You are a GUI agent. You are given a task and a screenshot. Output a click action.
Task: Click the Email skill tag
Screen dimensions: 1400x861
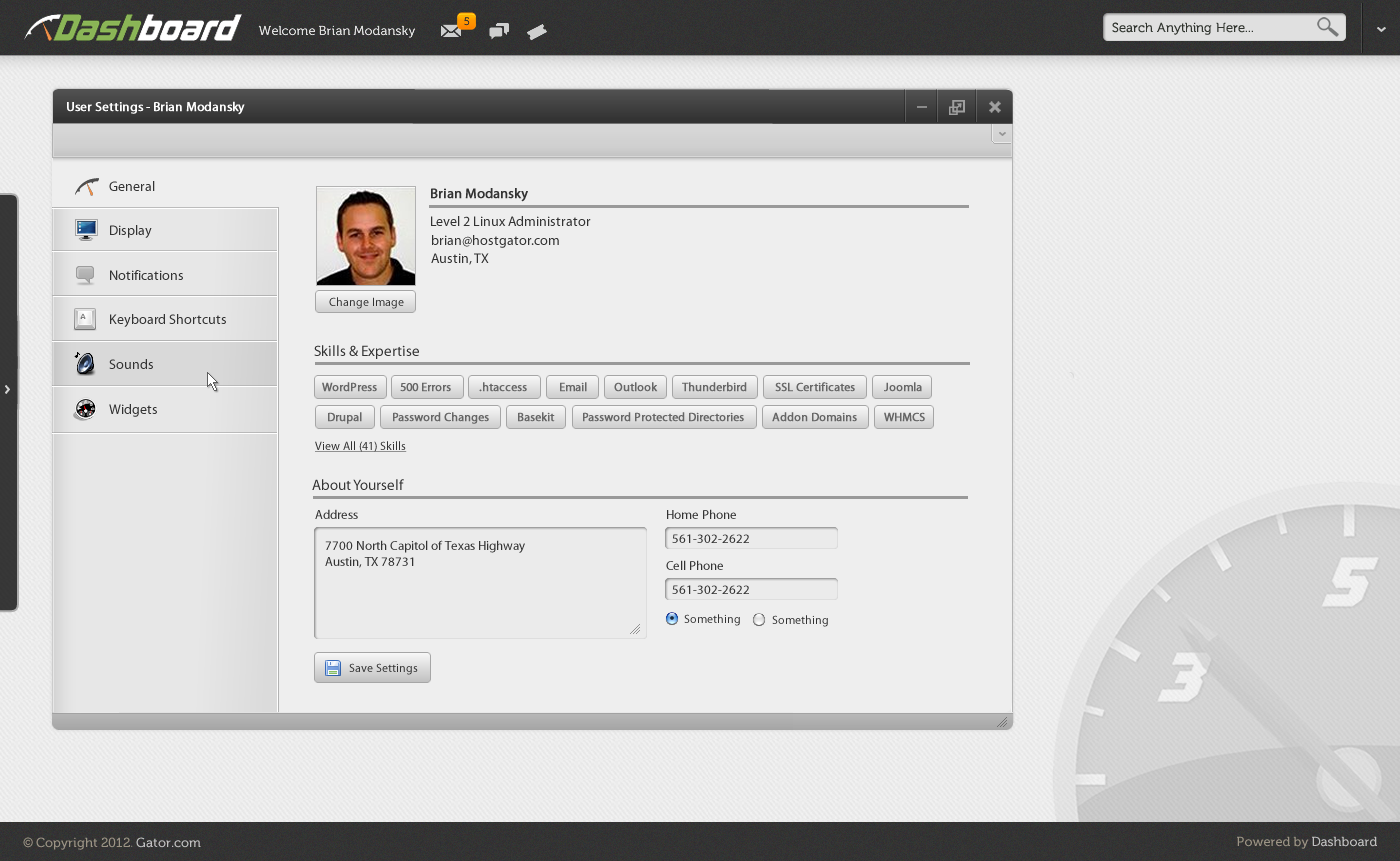click(x=573, y=387)
